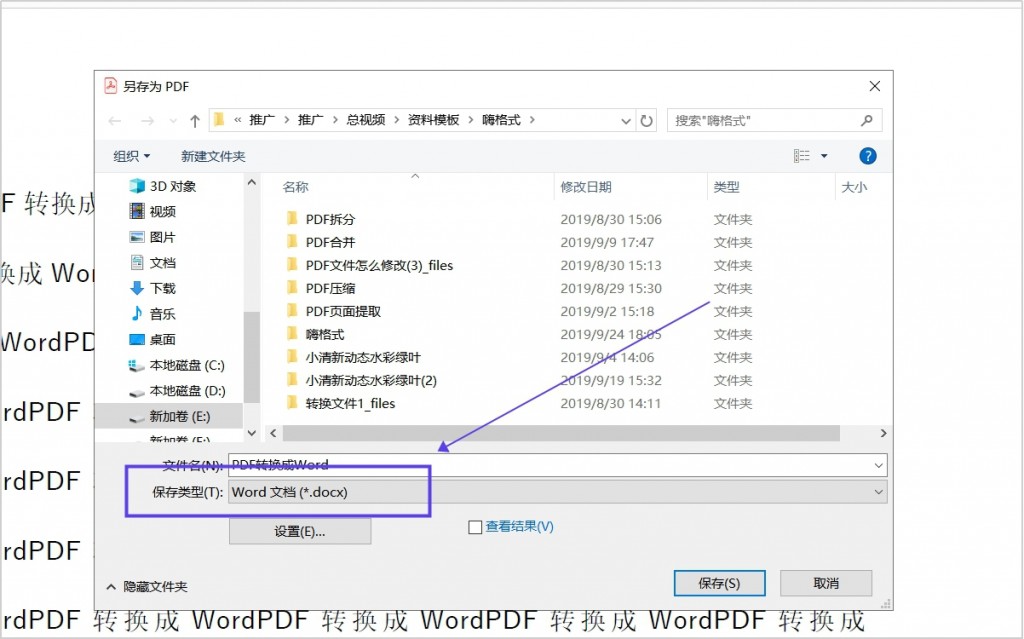The height and width of the screenshot is (639, 1024).
Task: Sort by the 名称 column header
Action: (x=295, y=187)
